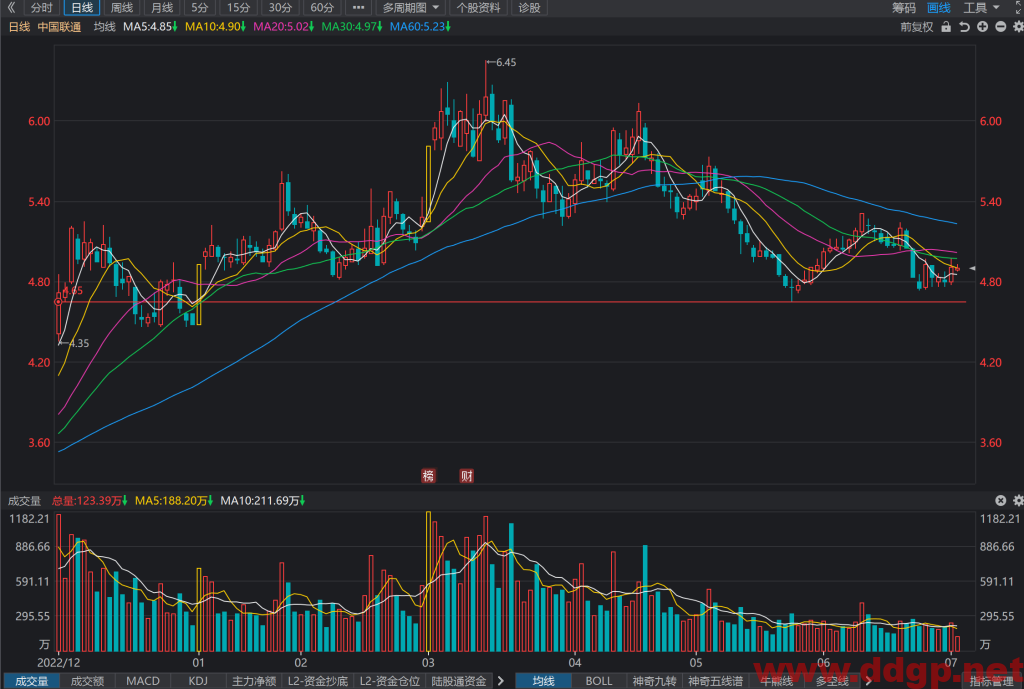Click the 总量:123.39万 volume value
The height and width of the screenshot is (689, 1024).
tap(89, 500)
